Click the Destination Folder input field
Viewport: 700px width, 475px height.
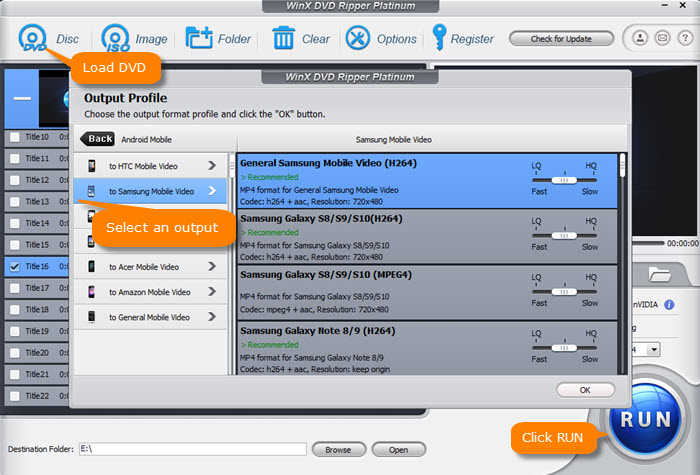pyautogui.click(x=193, y=449)
